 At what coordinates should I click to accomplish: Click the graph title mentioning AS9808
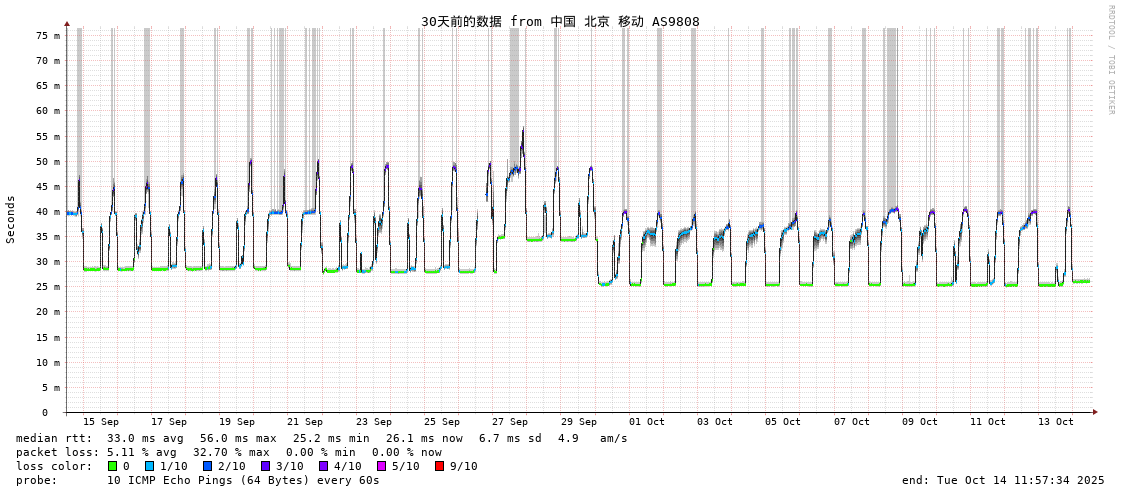pos(560,21)
